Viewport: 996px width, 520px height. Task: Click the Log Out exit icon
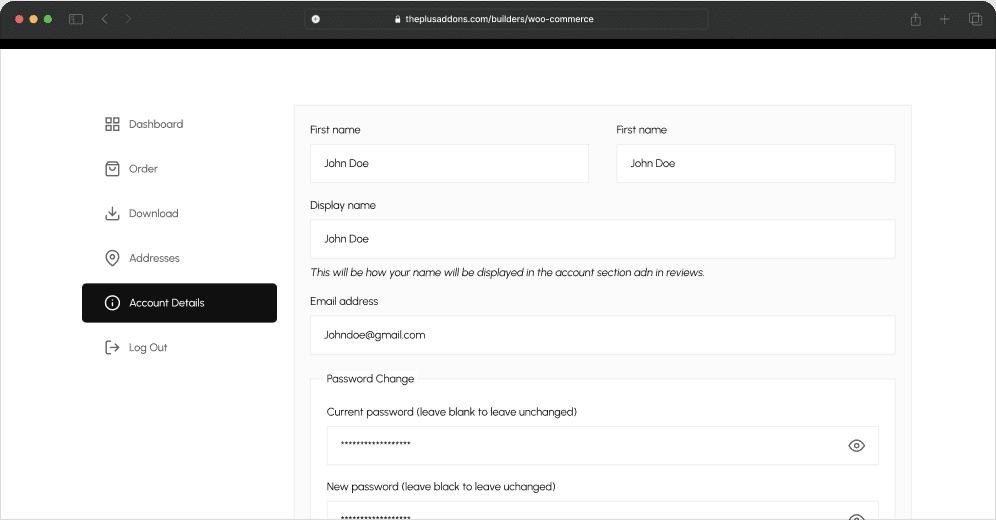pos(112,348)
